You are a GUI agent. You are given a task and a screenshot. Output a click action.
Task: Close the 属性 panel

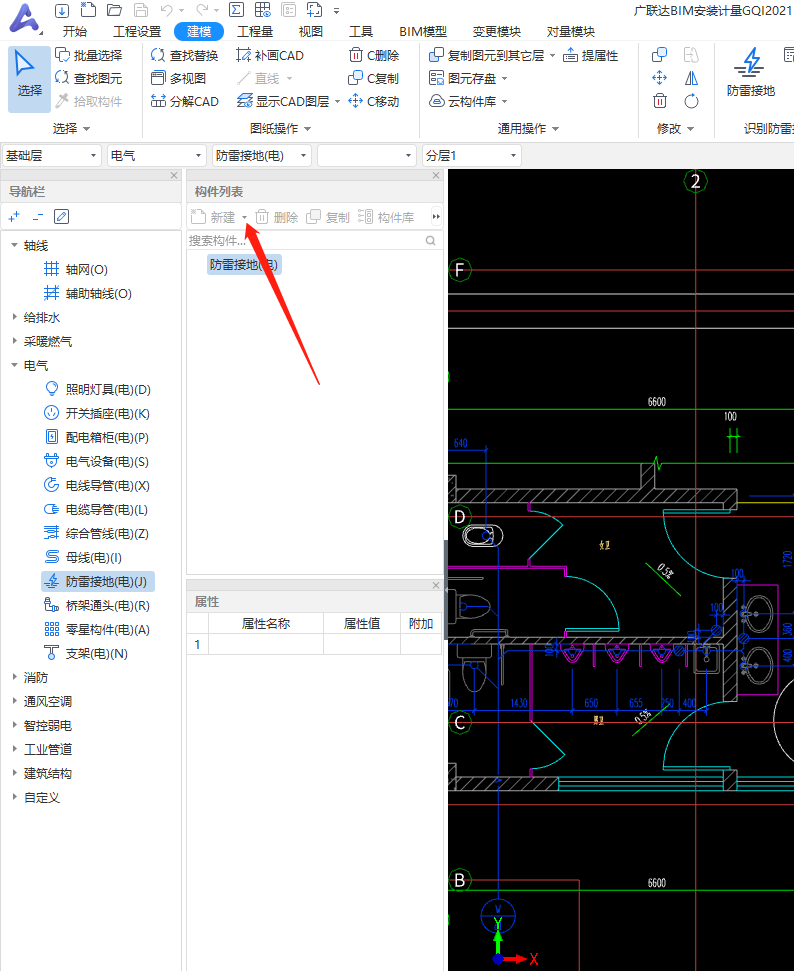pyautogui.click(x=435, y=585)
